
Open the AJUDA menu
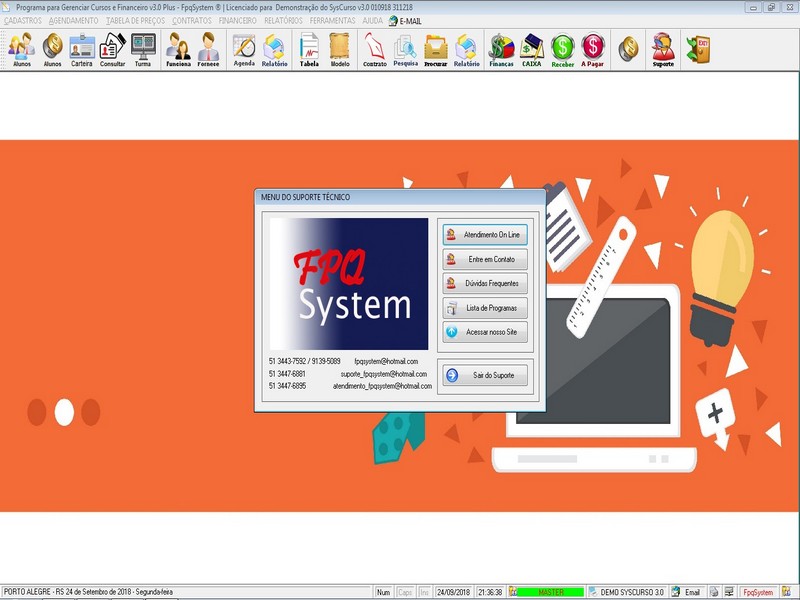(x=372, y=21)
